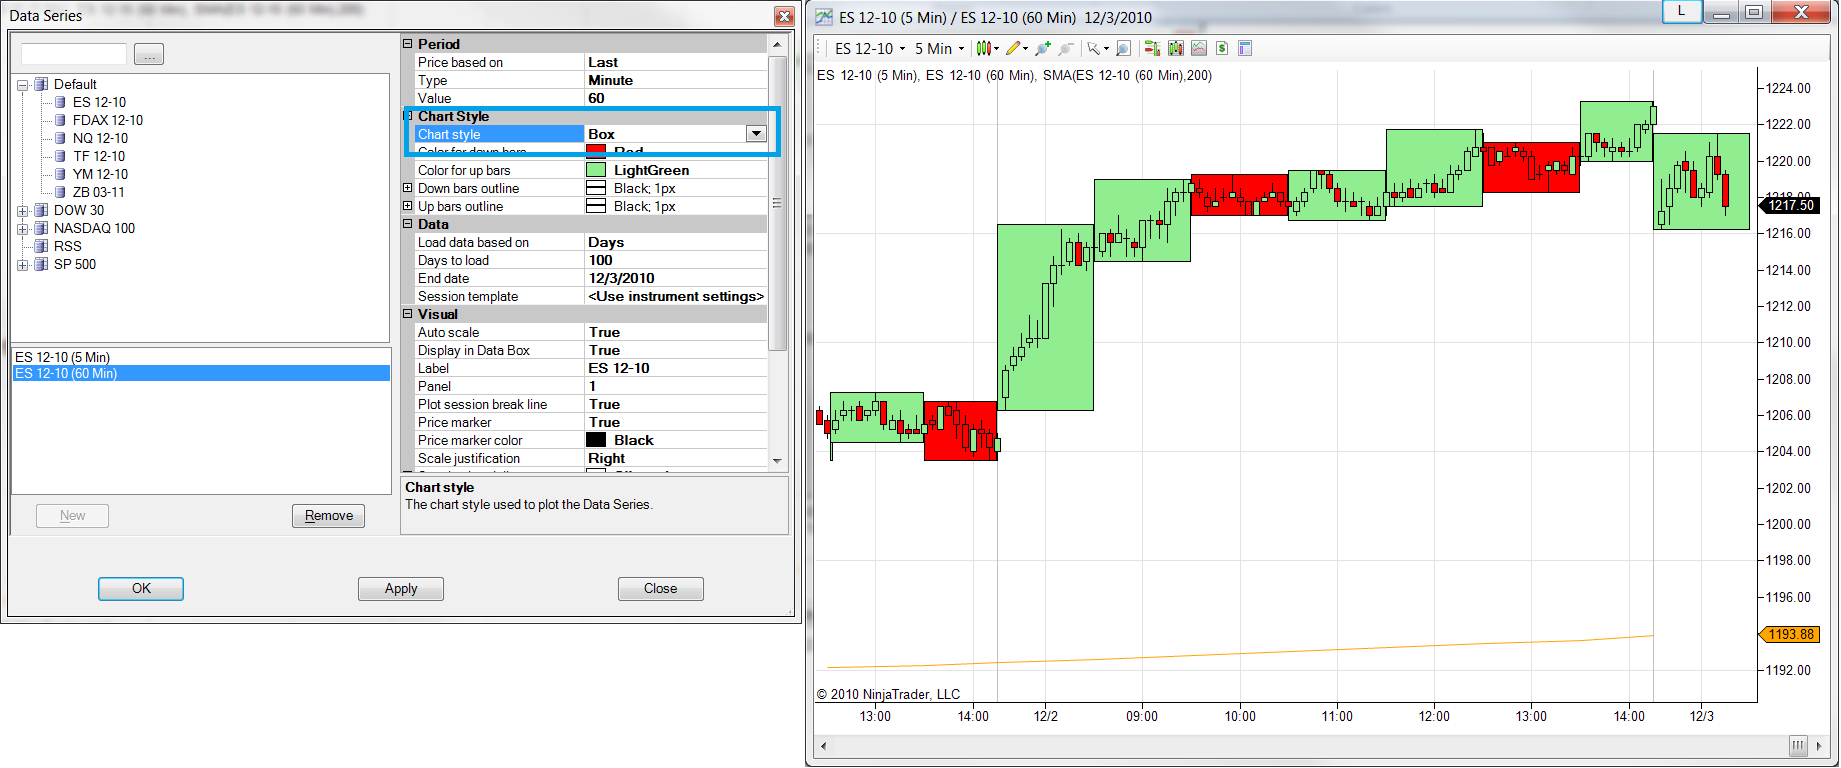
Task: Select the cursor pointer tool icon
Action: [x=1094, y=48]
